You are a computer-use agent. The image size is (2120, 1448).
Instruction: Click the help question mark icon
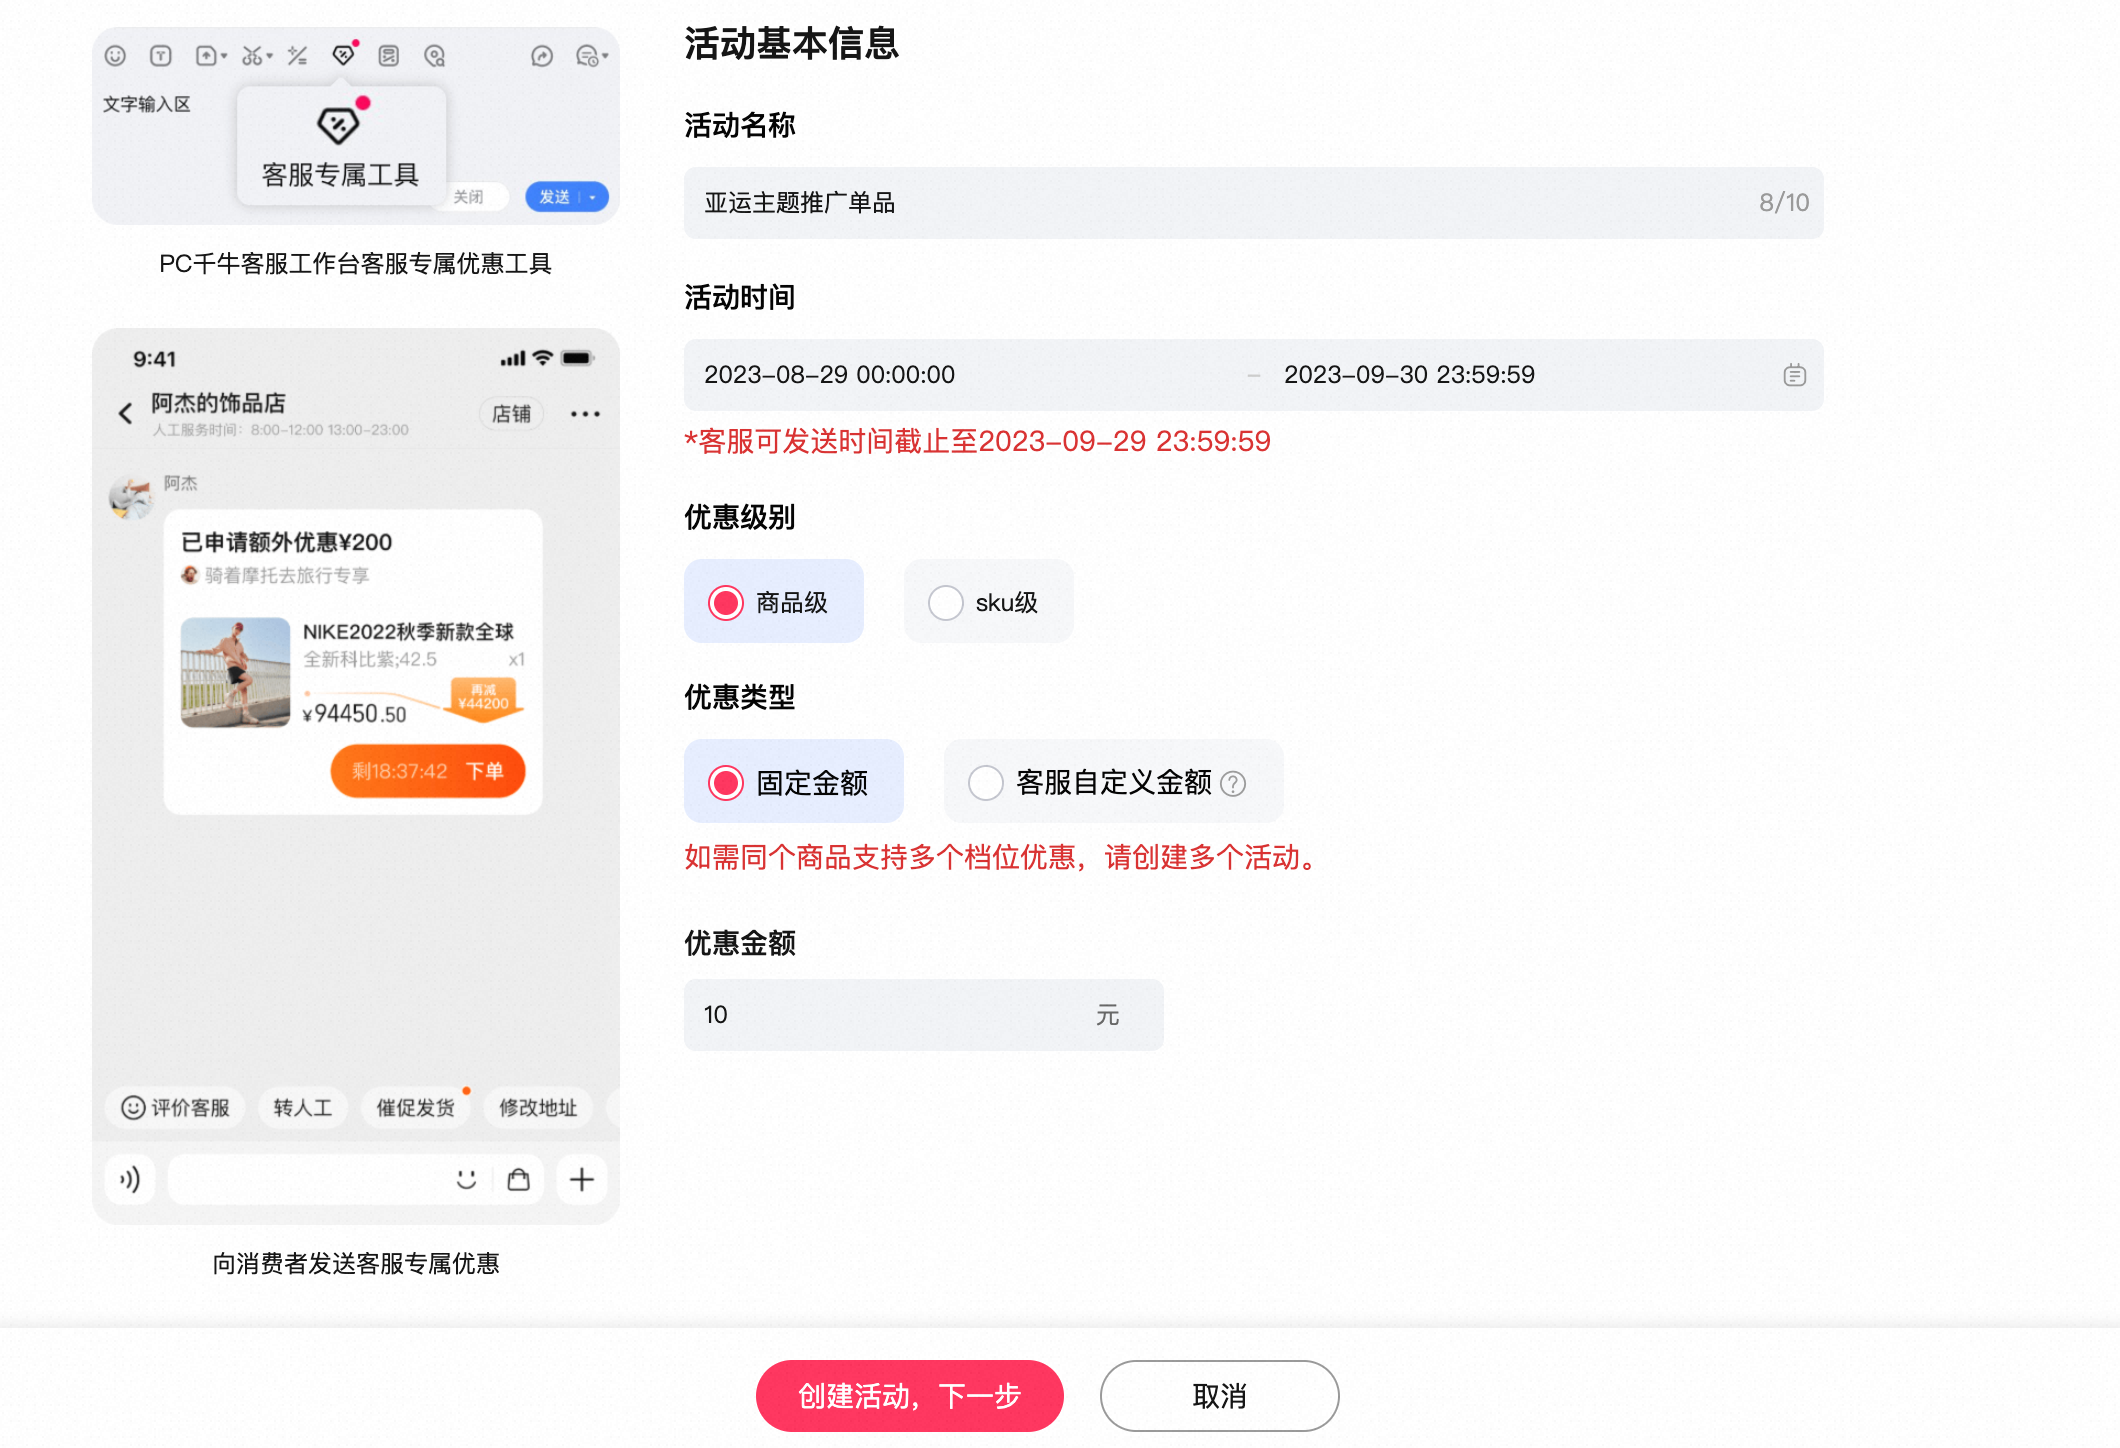1234,784
